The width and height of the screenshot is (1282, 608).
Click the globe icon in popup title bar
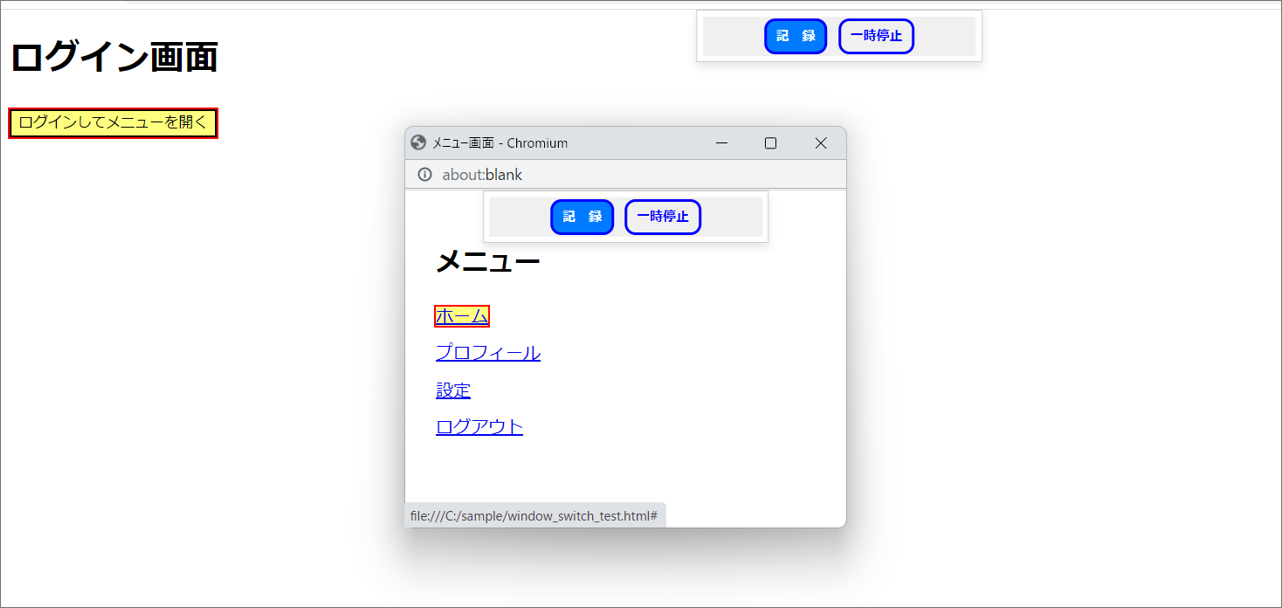419,143
